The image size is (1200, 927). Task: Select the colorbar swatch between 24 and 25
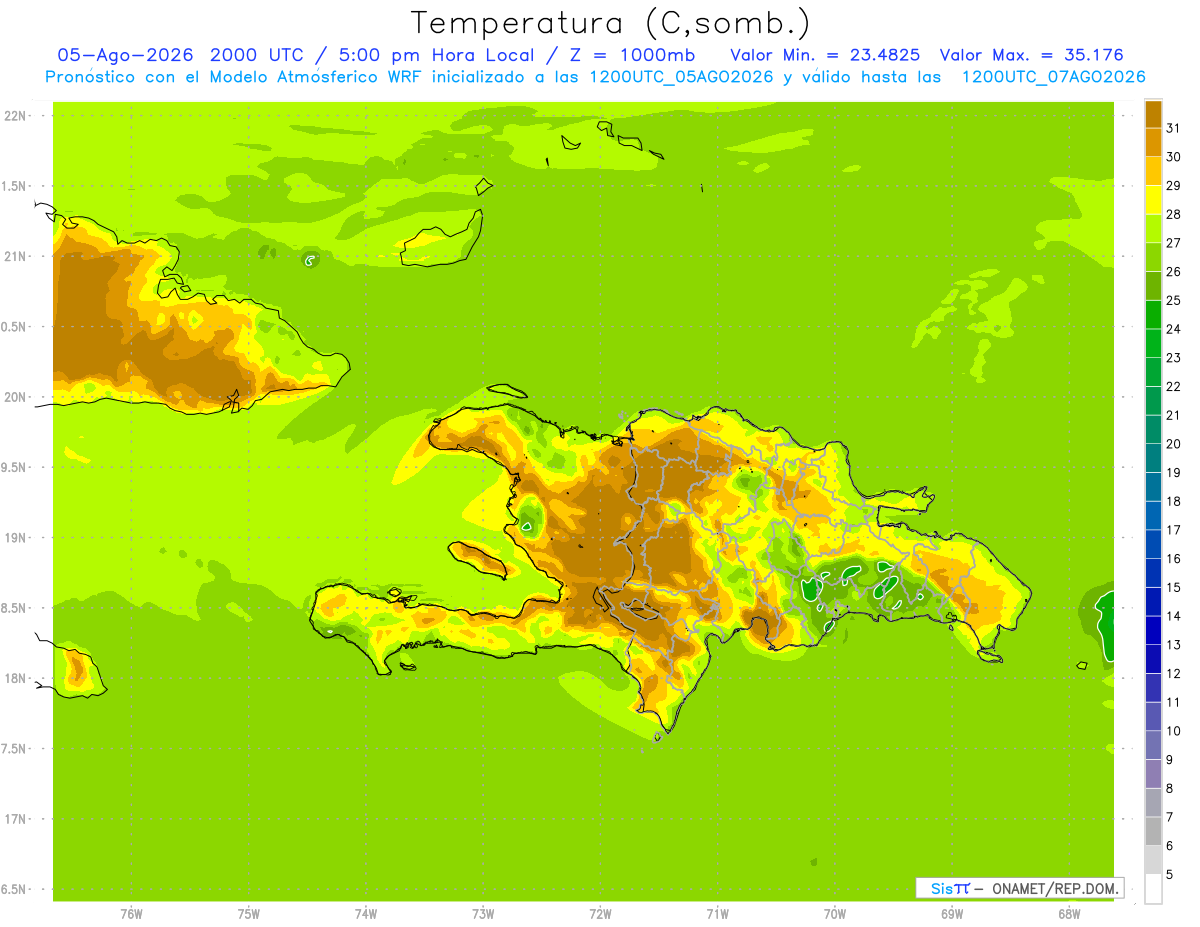click(1154, 315)
